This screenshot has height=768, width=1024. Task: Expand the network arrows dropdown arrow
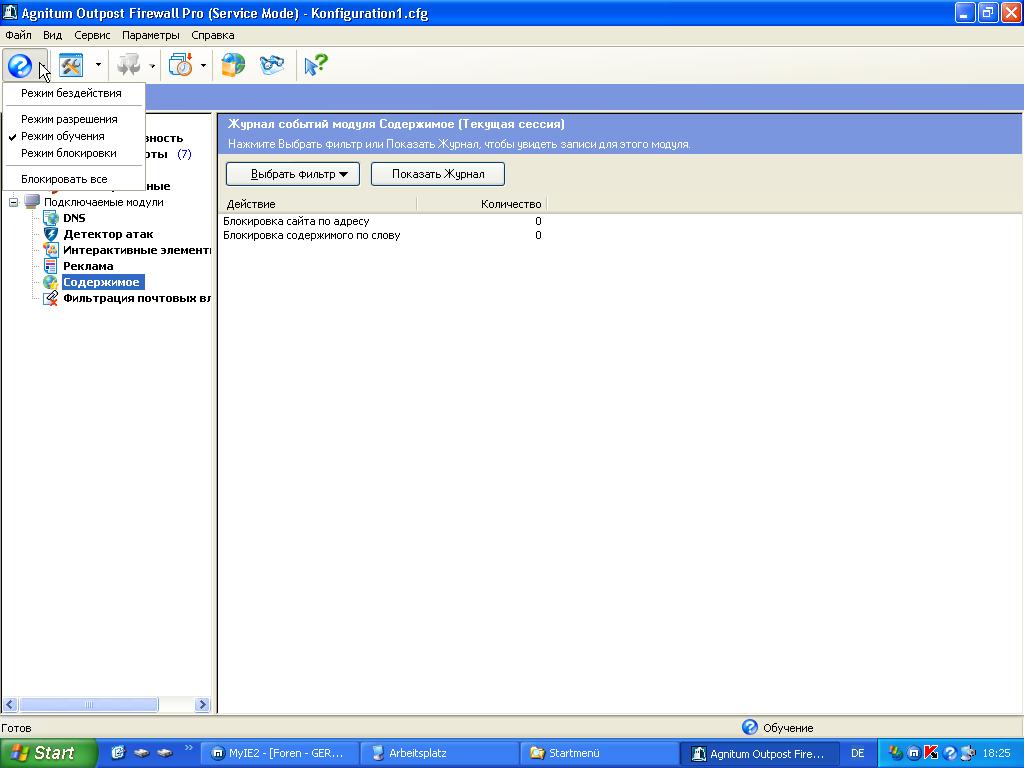(152, 65)
